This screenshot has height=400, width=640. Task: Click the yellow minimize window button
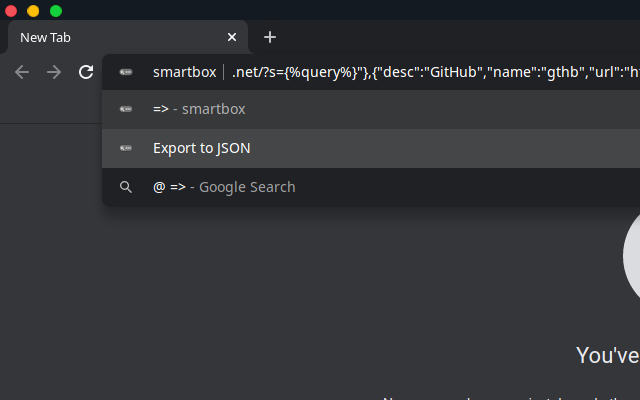(x=33, y=11)
